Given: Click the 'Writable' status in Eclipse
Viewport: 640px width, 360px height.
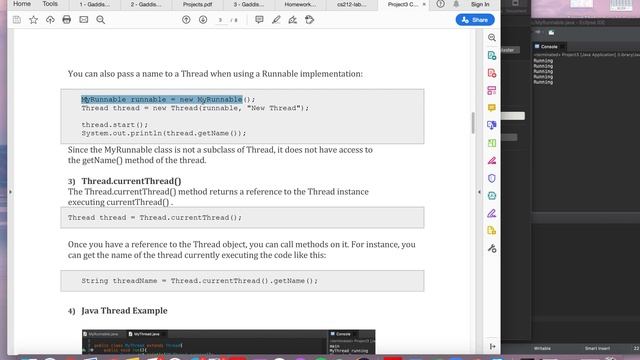Looking at the screenshot, I should point(542,348).
